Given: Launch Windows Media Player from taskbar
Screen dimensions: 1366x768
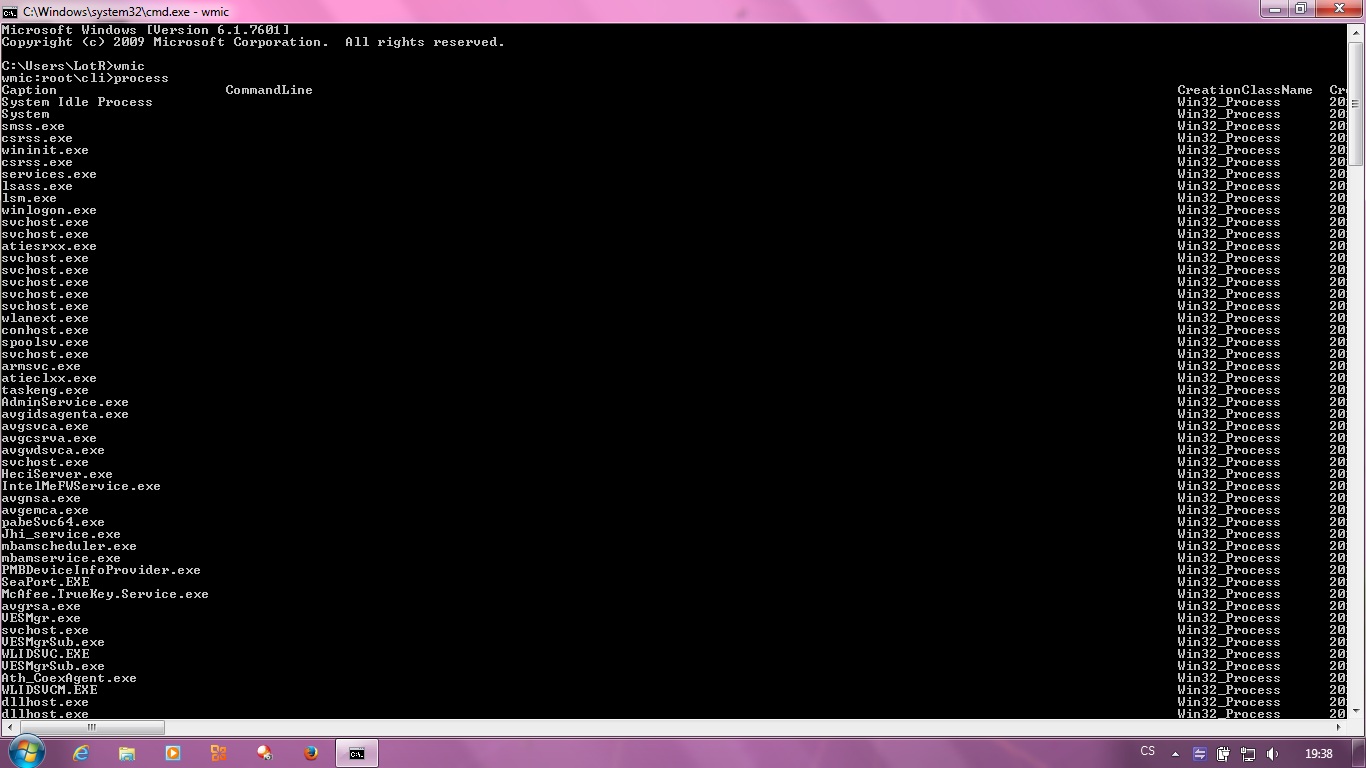Looking at the screenshot, I should 173,753.
